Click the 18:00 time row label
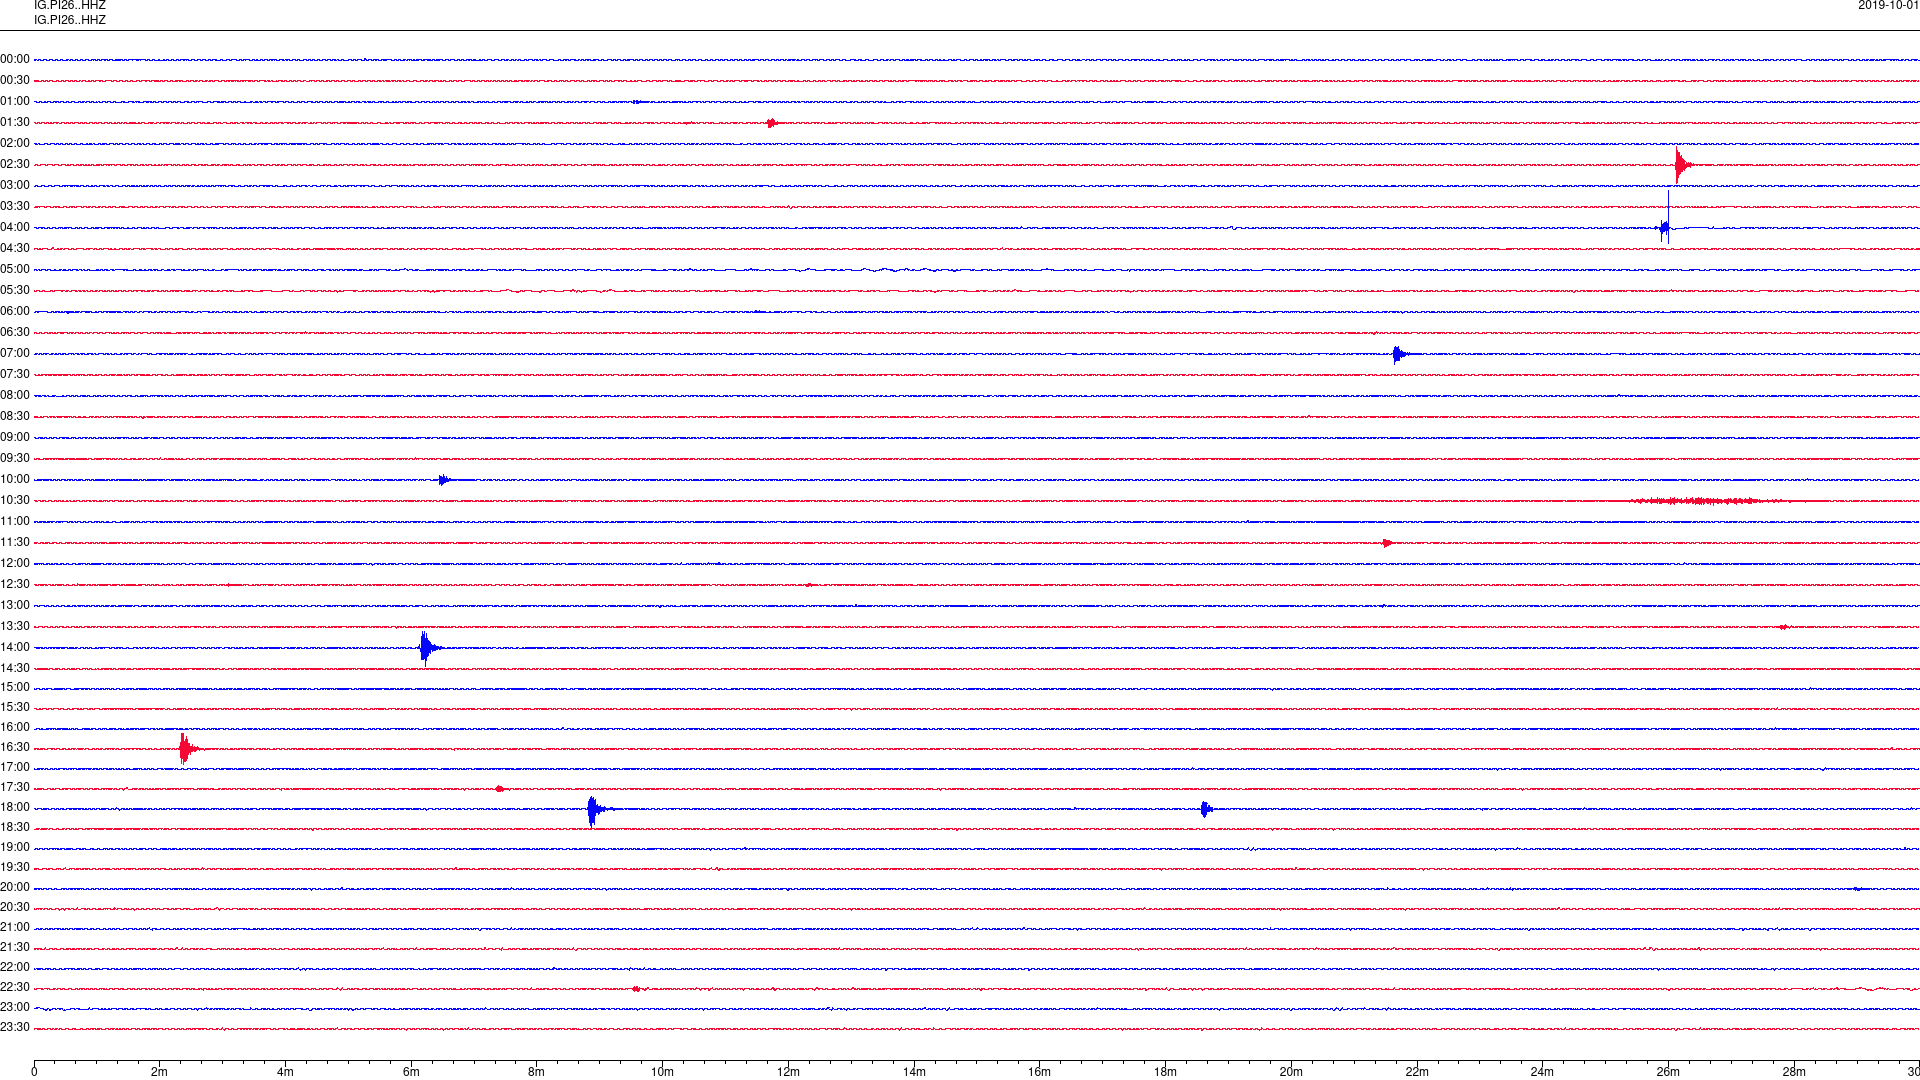 coord(15,807)
